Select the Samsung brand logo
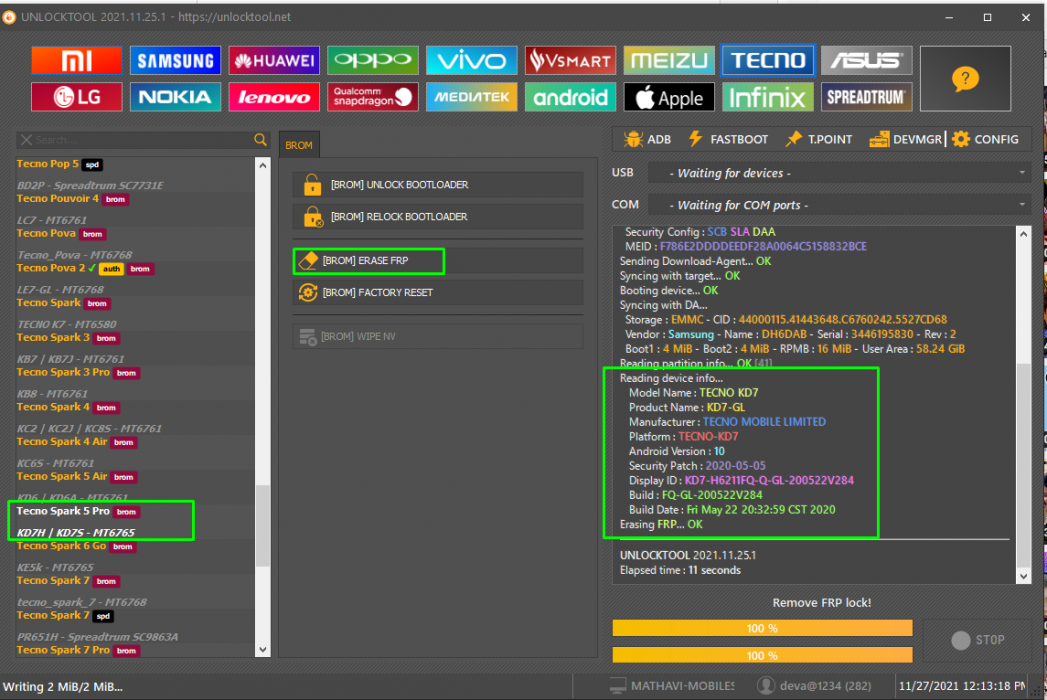 176,61
